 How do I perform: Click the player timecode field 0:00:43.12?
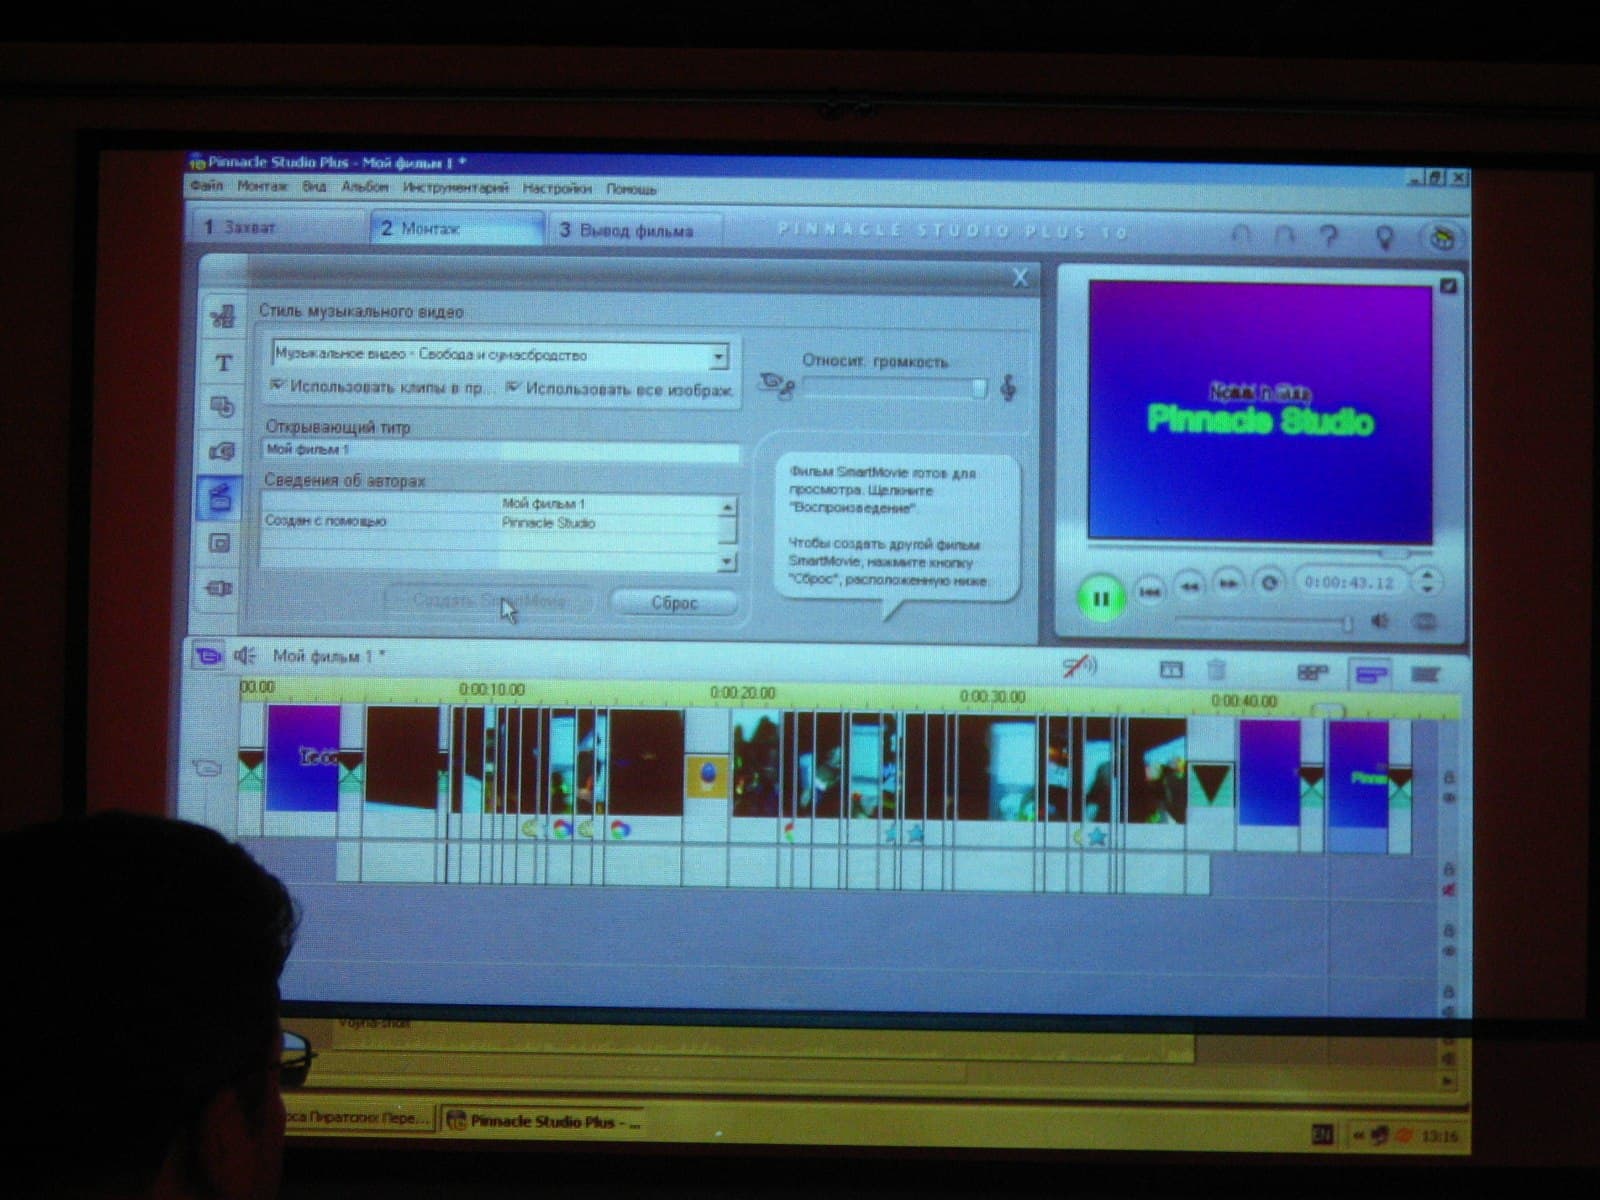pyautogui.click(x=1349, y=582)
